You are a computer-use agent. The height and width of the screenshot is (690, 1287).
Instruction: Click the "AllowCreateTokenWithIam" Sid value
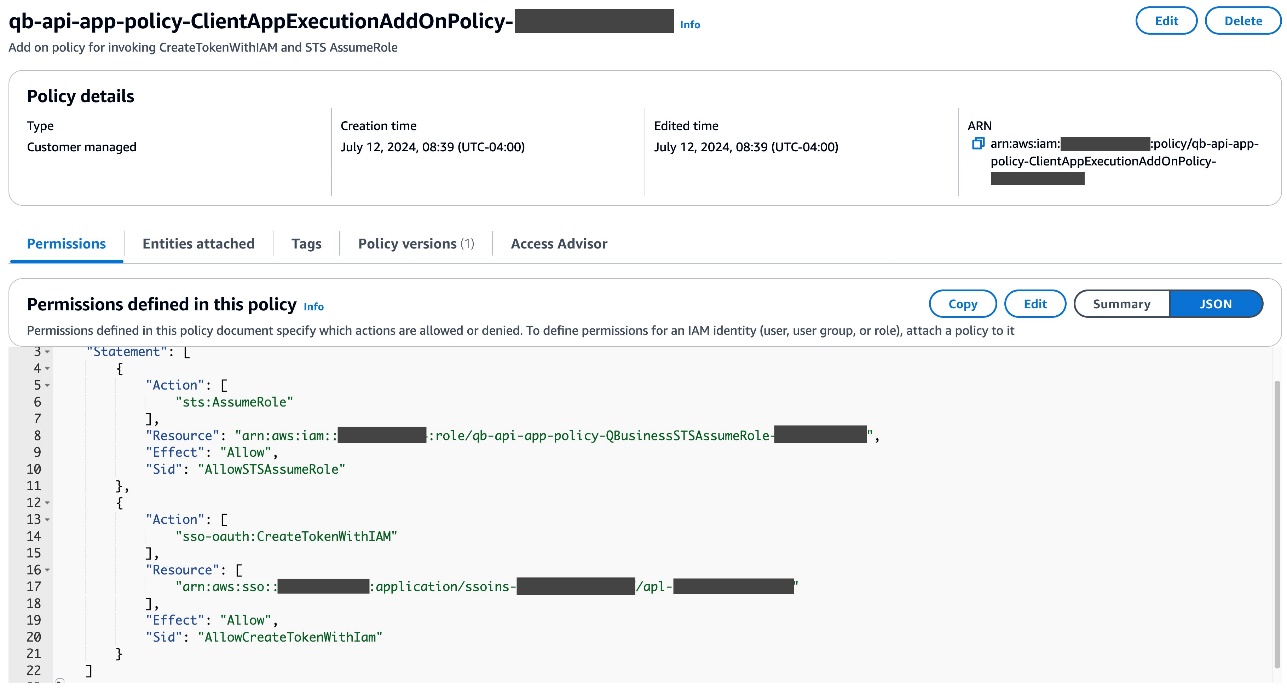tap(290, 636)
